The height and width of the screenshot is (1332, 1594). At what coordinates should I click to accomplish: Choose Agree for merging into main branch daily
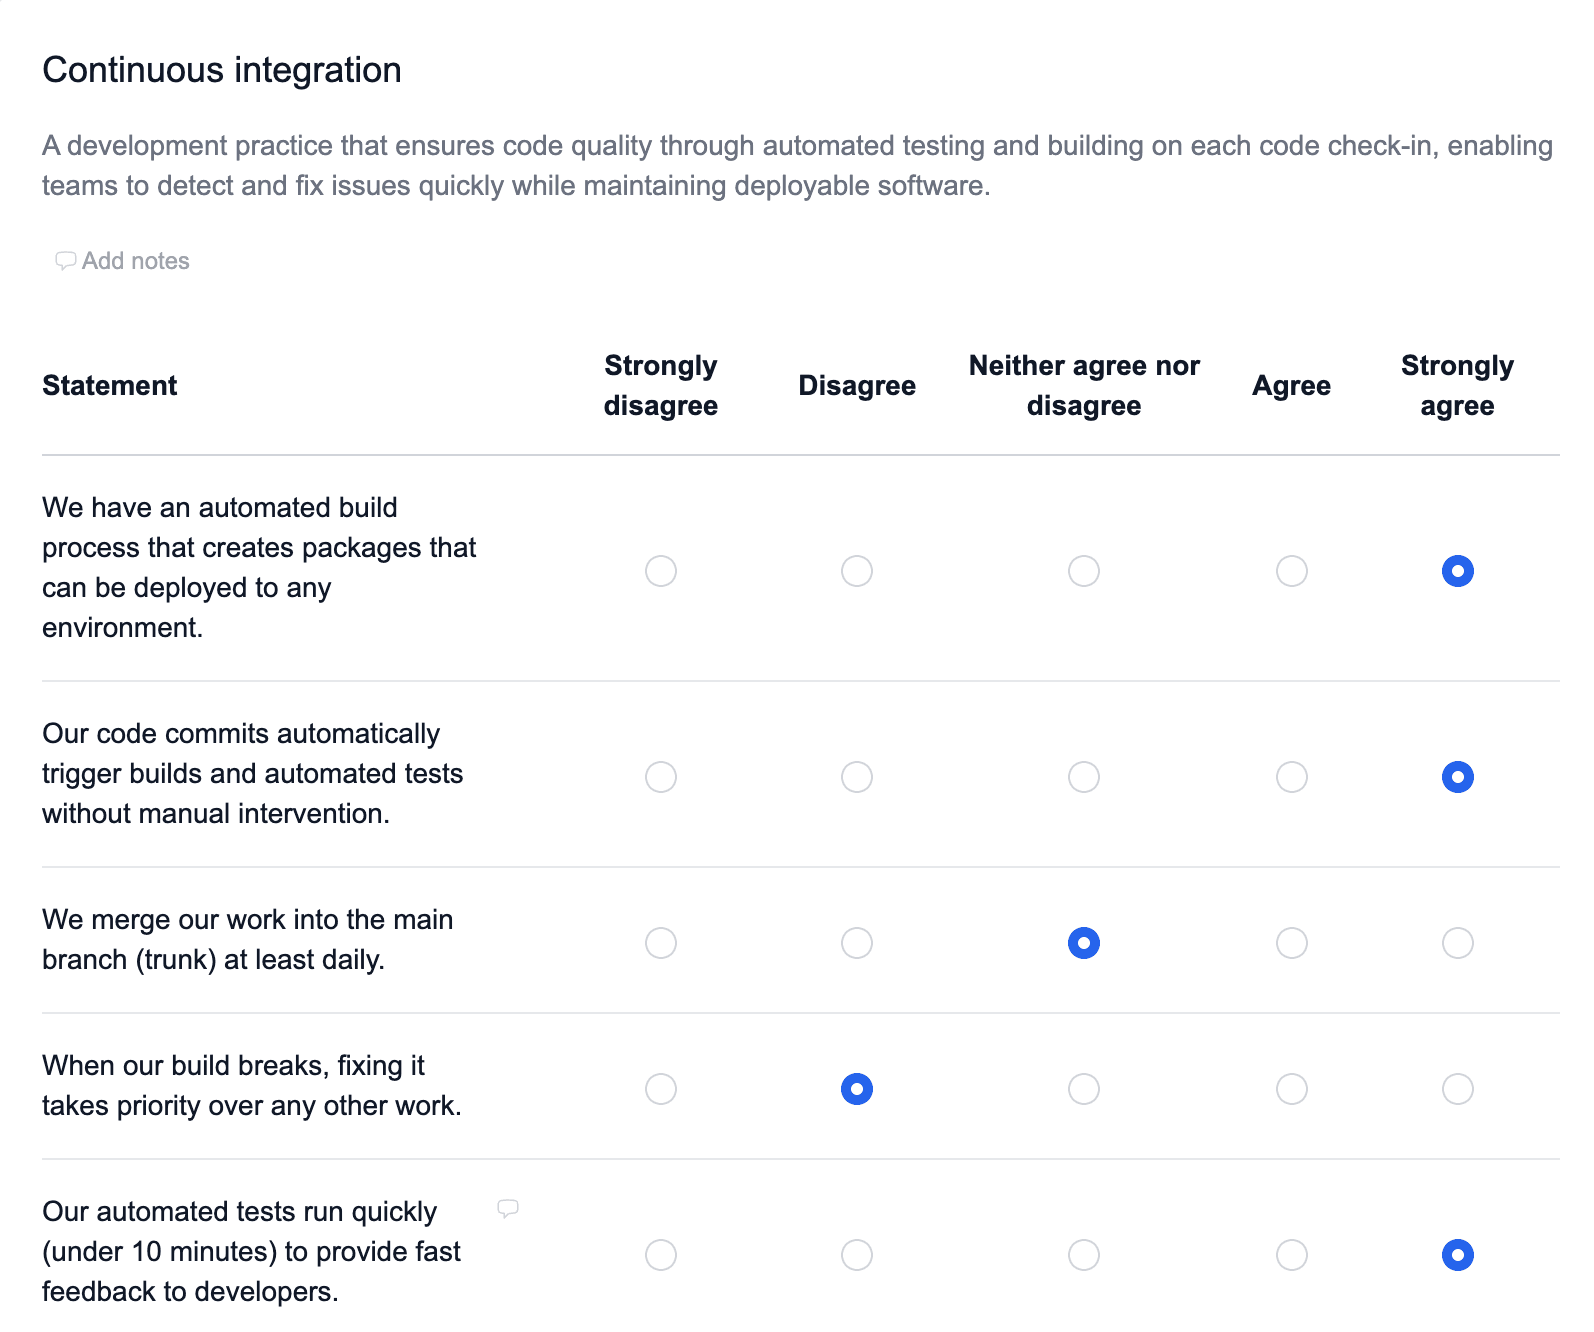1292,943
